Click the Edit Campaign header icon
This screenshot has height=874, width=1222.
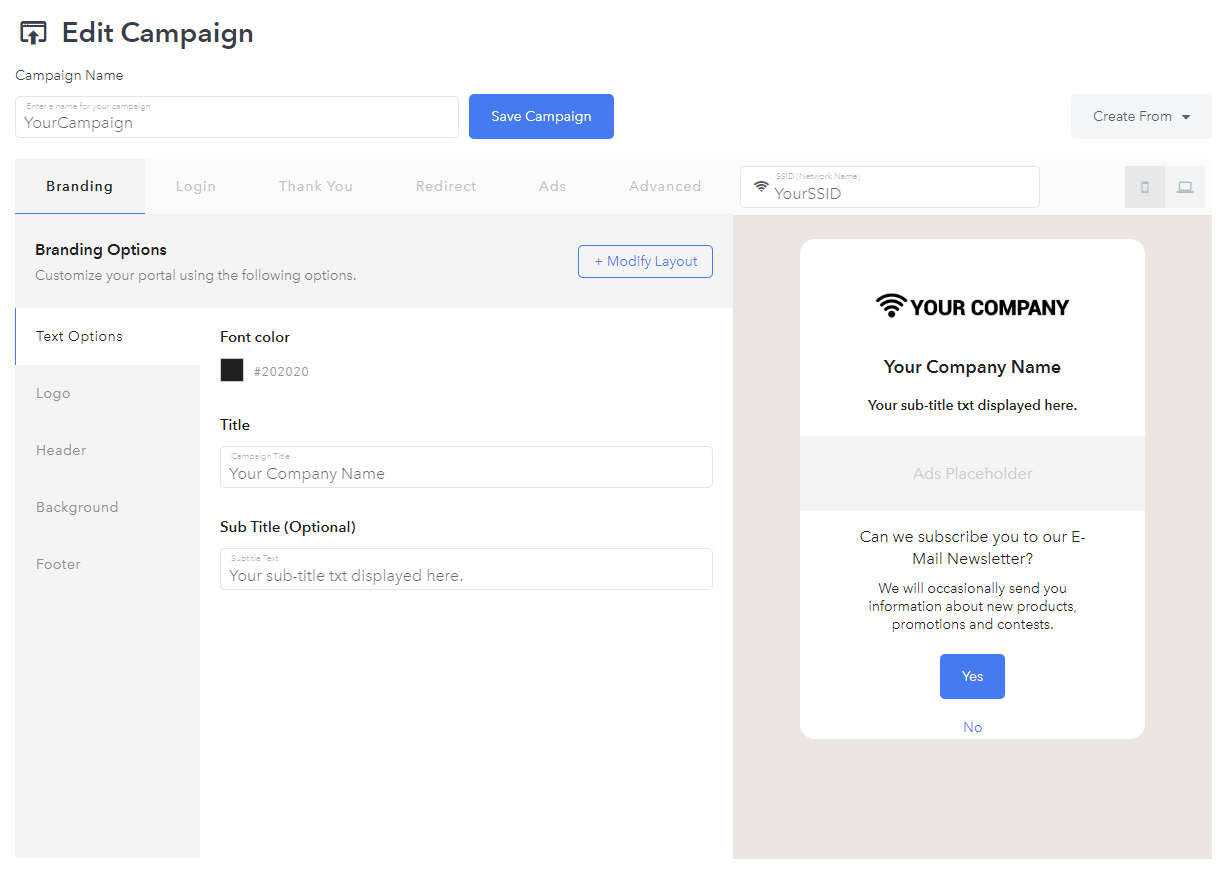[x=33, y=33]
